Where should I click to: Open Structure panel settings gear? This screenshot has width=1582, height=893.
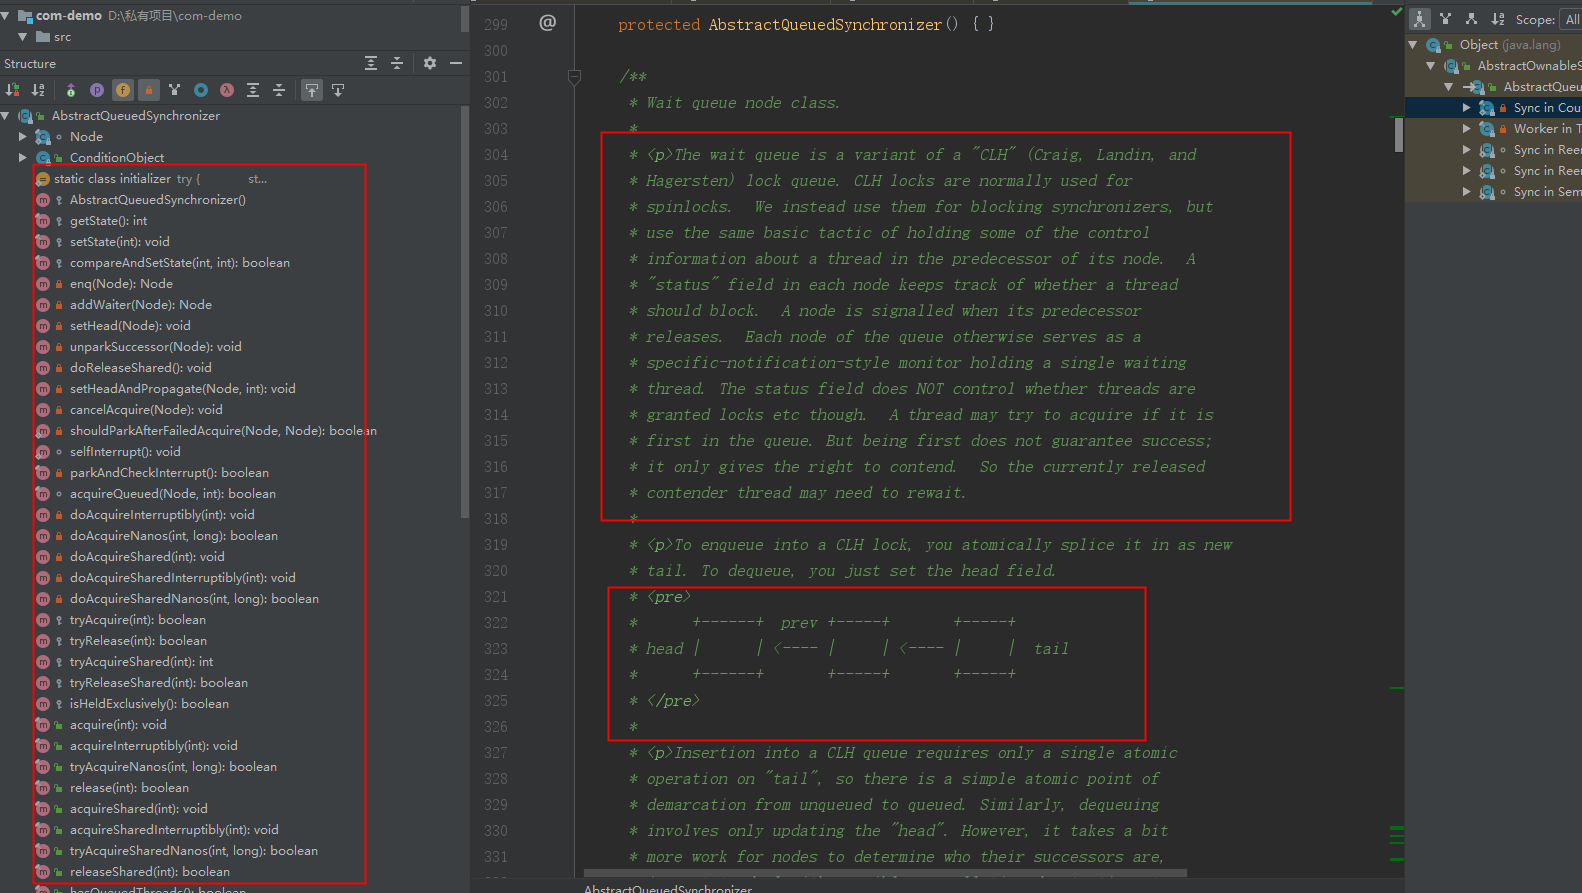tap(430, 63)
